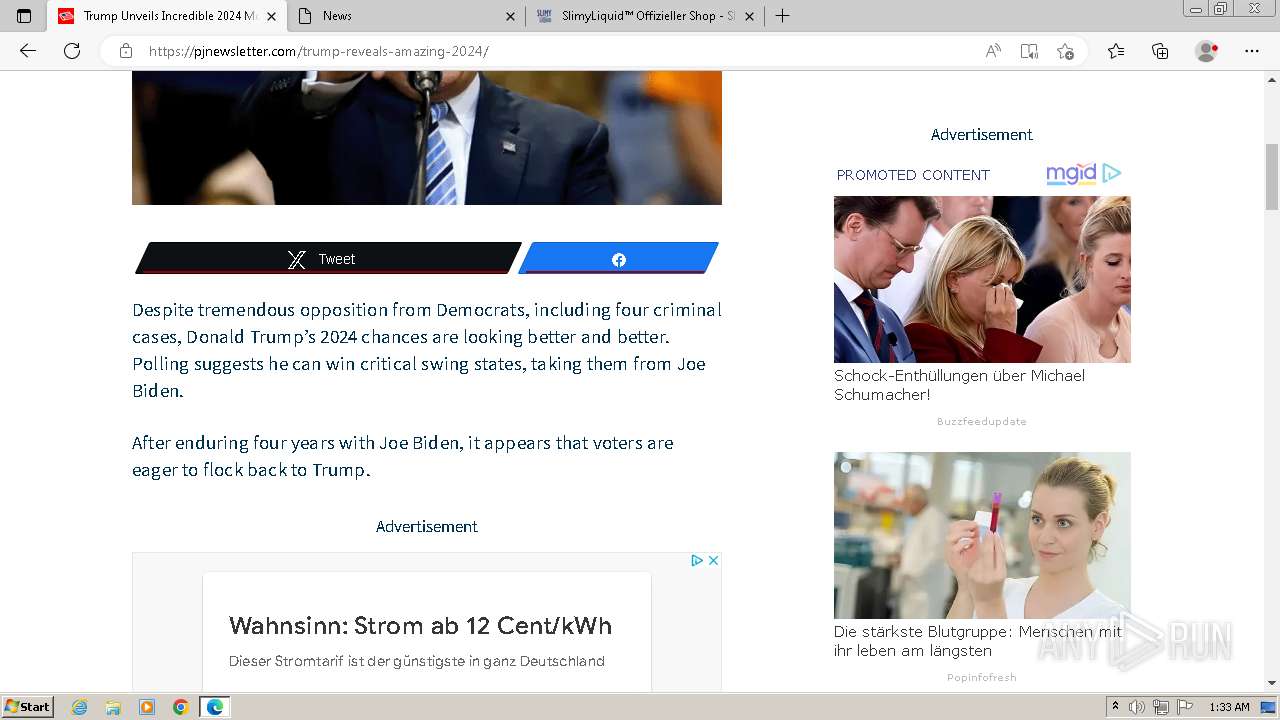Share article on Facebook button

point(618,259)
